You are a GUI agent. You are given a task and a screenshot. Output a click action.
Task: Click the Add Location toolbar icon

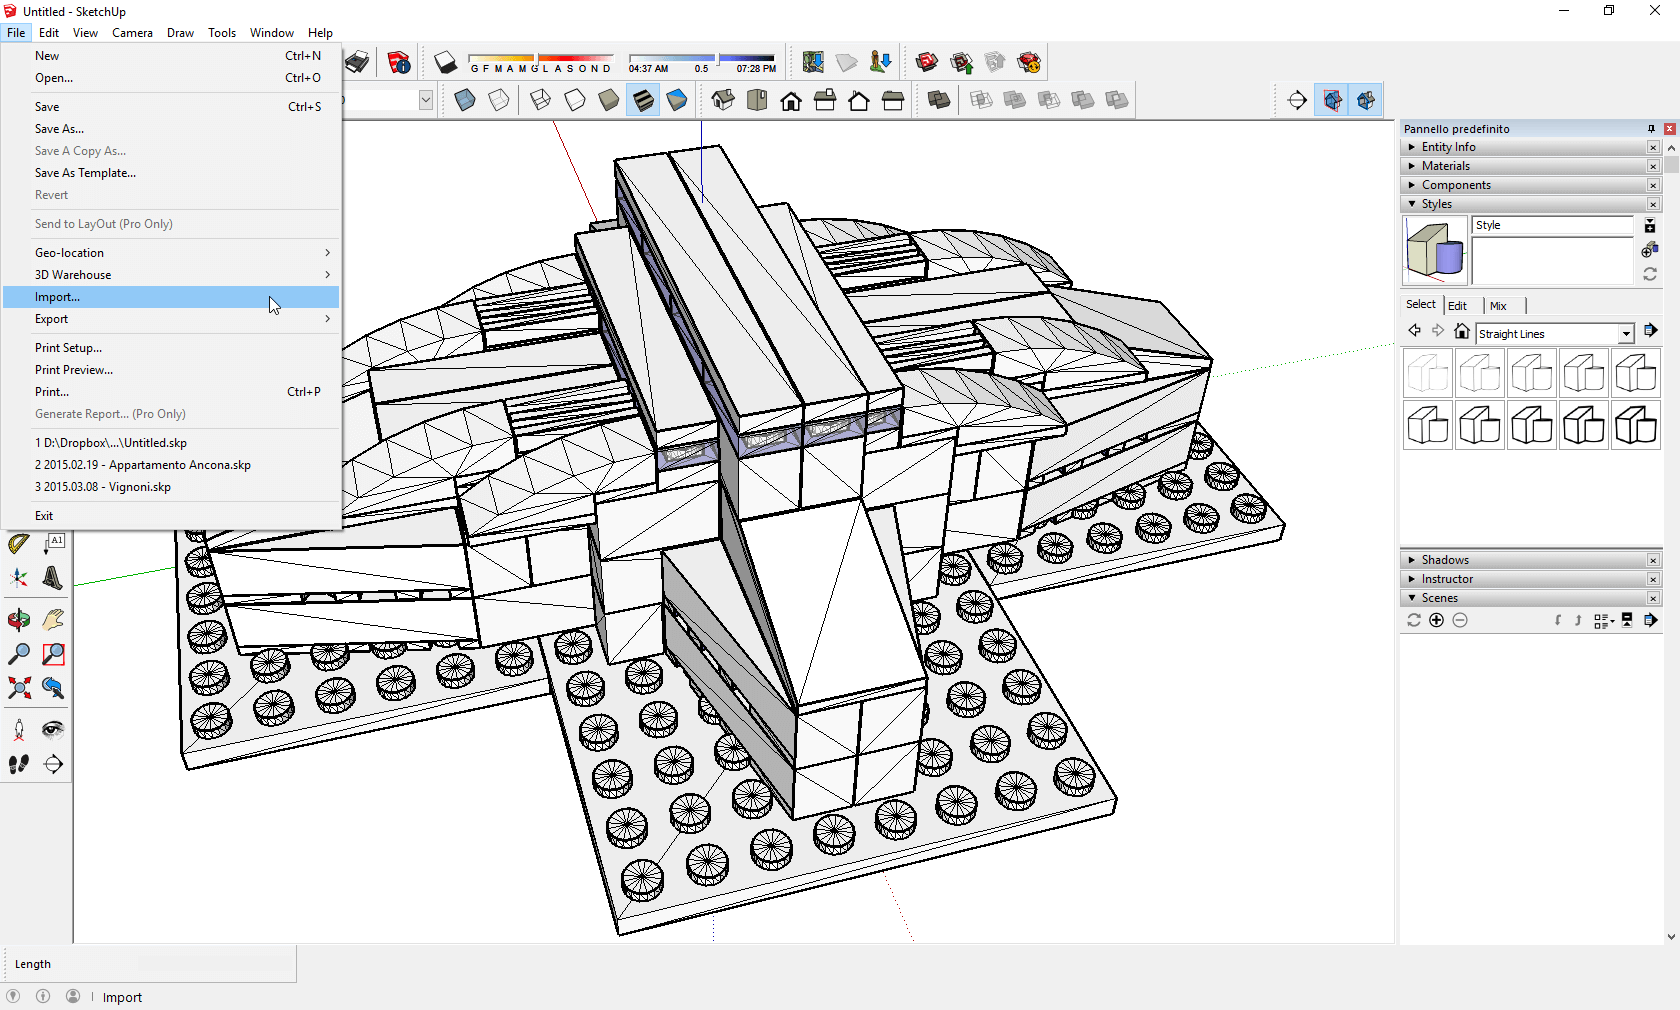tap(813, 63)
